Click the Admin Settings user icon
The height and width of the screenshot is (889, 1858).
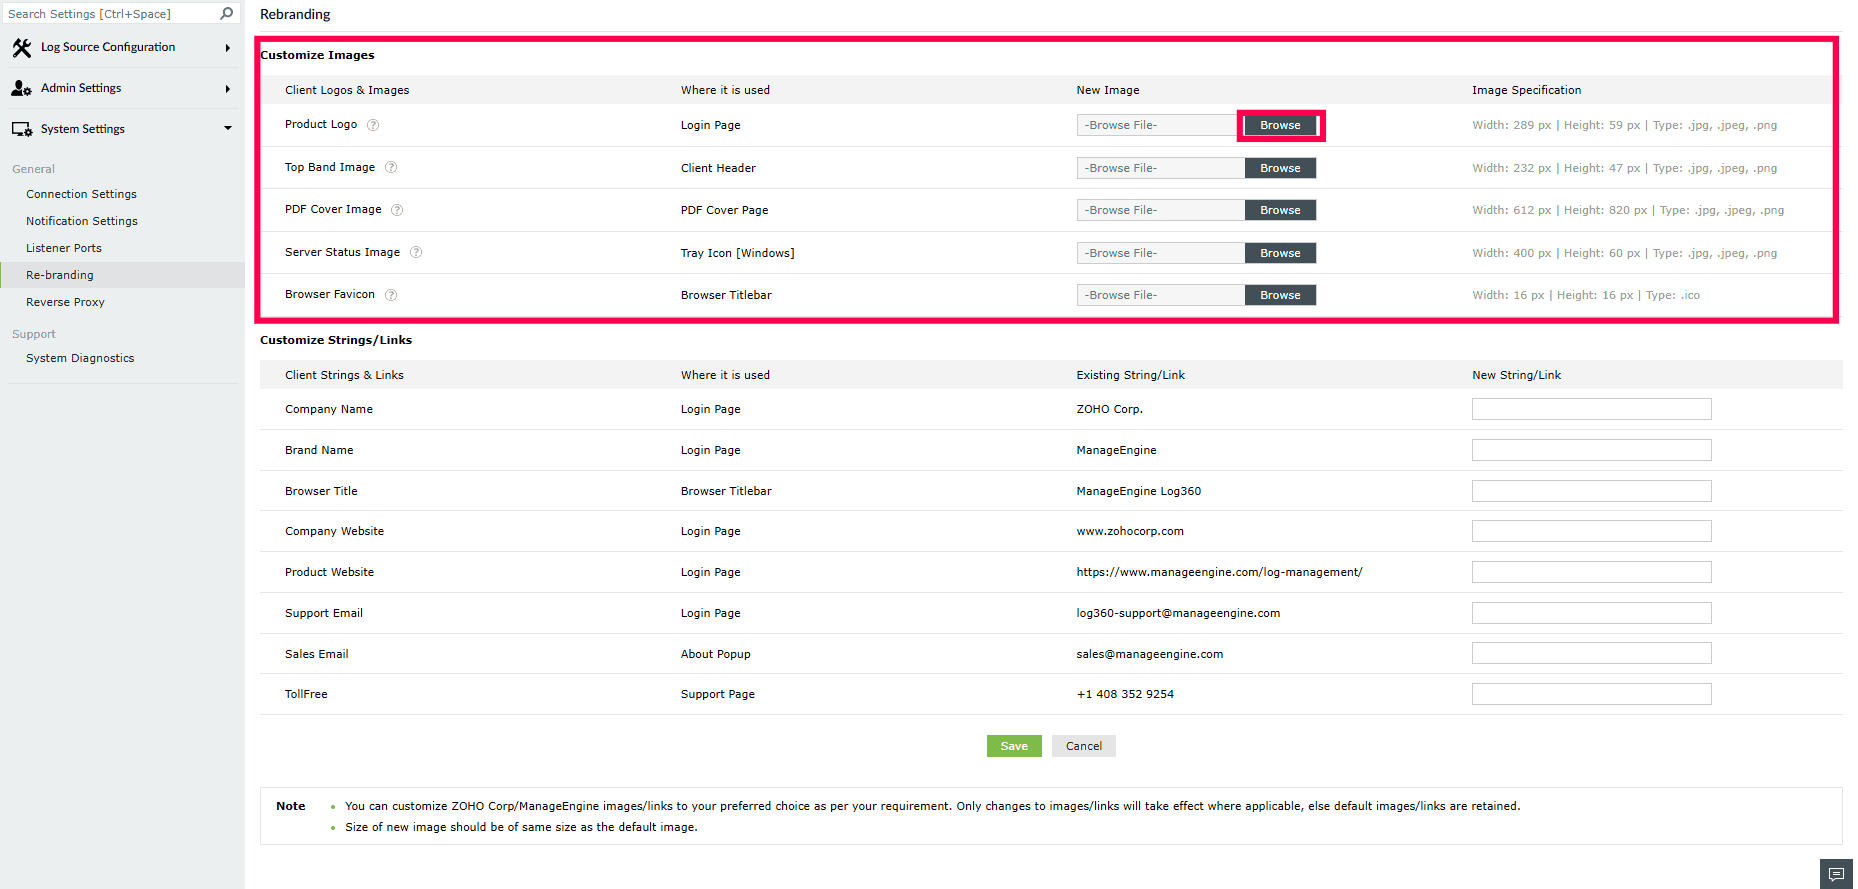point(21,88)
